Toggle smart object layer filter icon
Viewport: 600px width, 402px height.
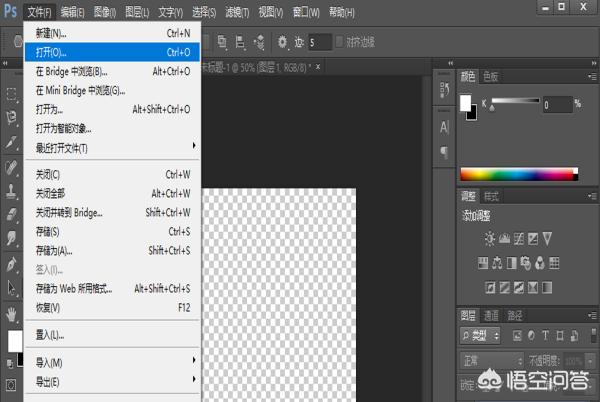[x=574, y=336]
